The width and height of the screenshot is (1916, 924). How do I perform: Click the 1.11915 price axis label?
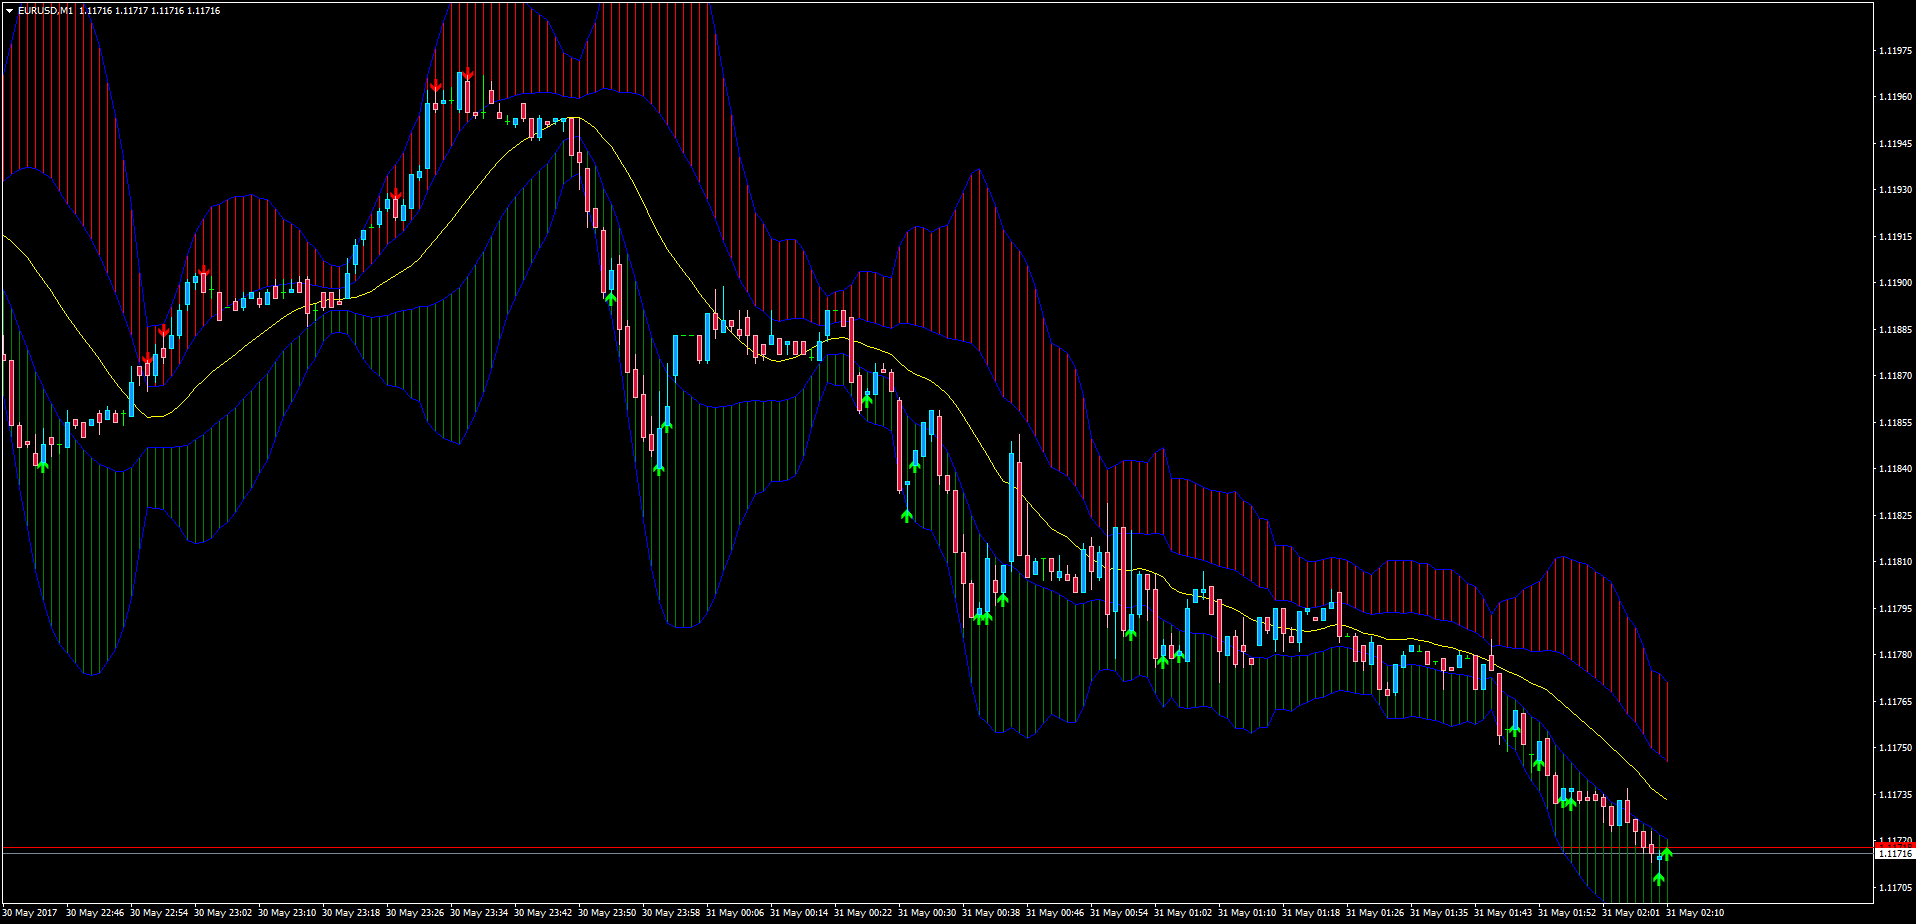coord(1896,236)
